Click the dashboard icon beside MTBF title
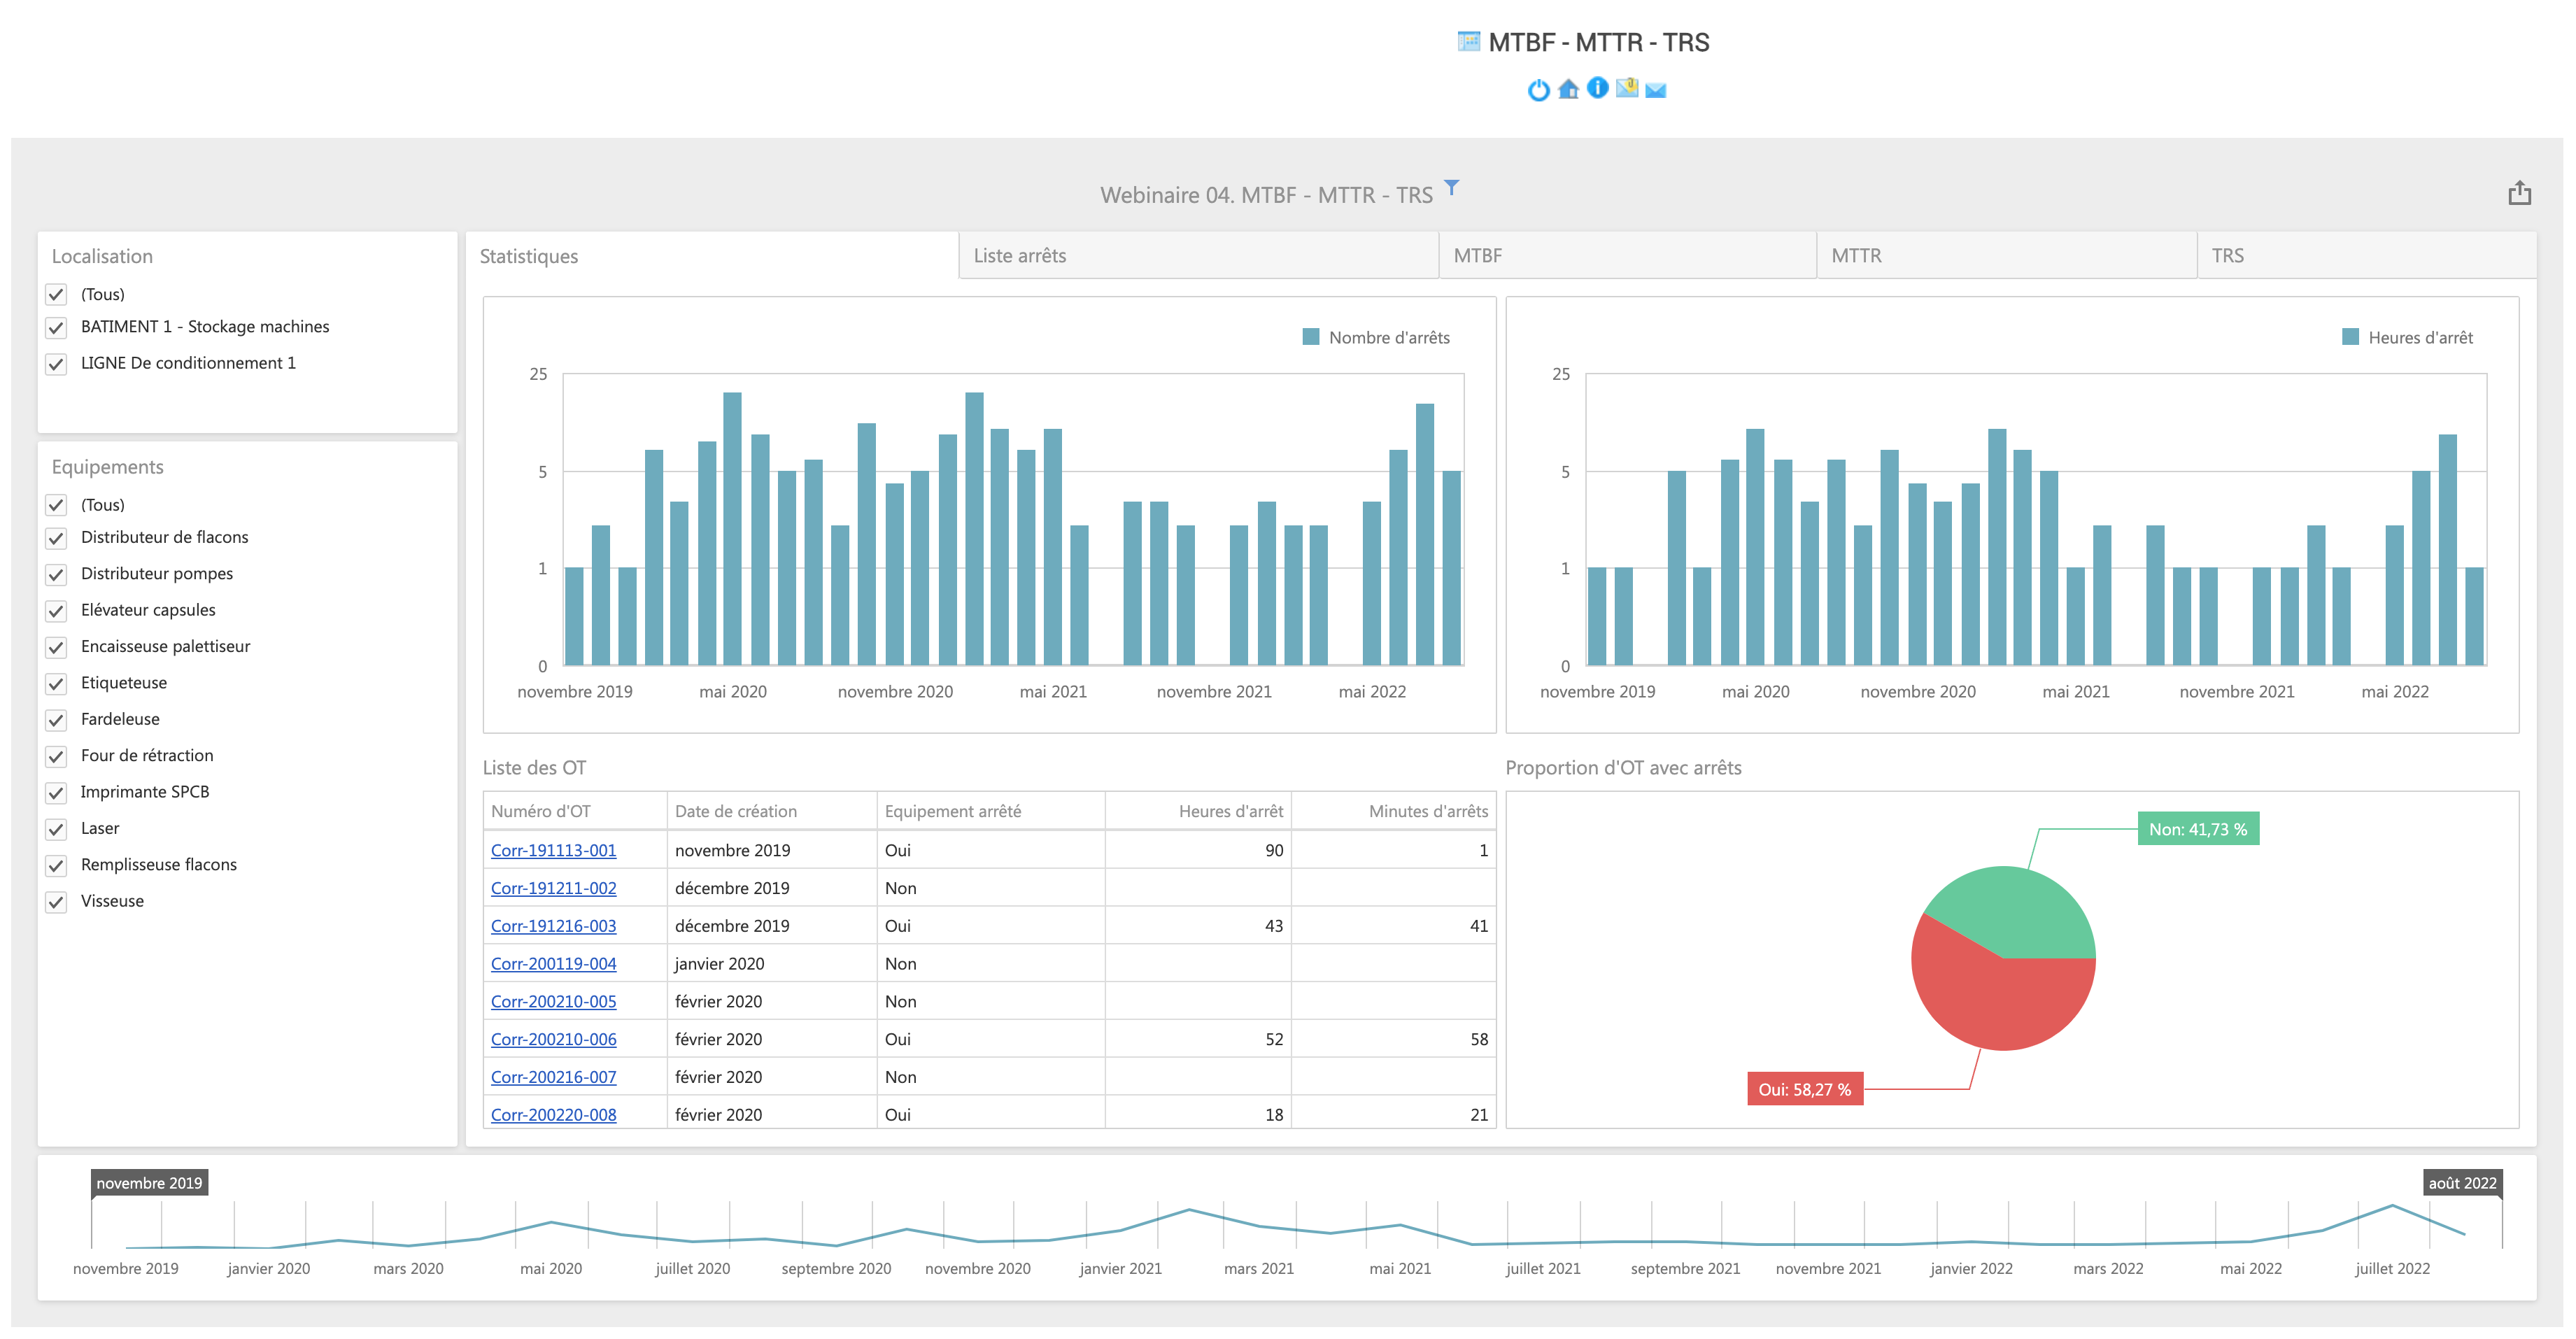This screenshot has height=1339, width=2576. [1468, 41]
